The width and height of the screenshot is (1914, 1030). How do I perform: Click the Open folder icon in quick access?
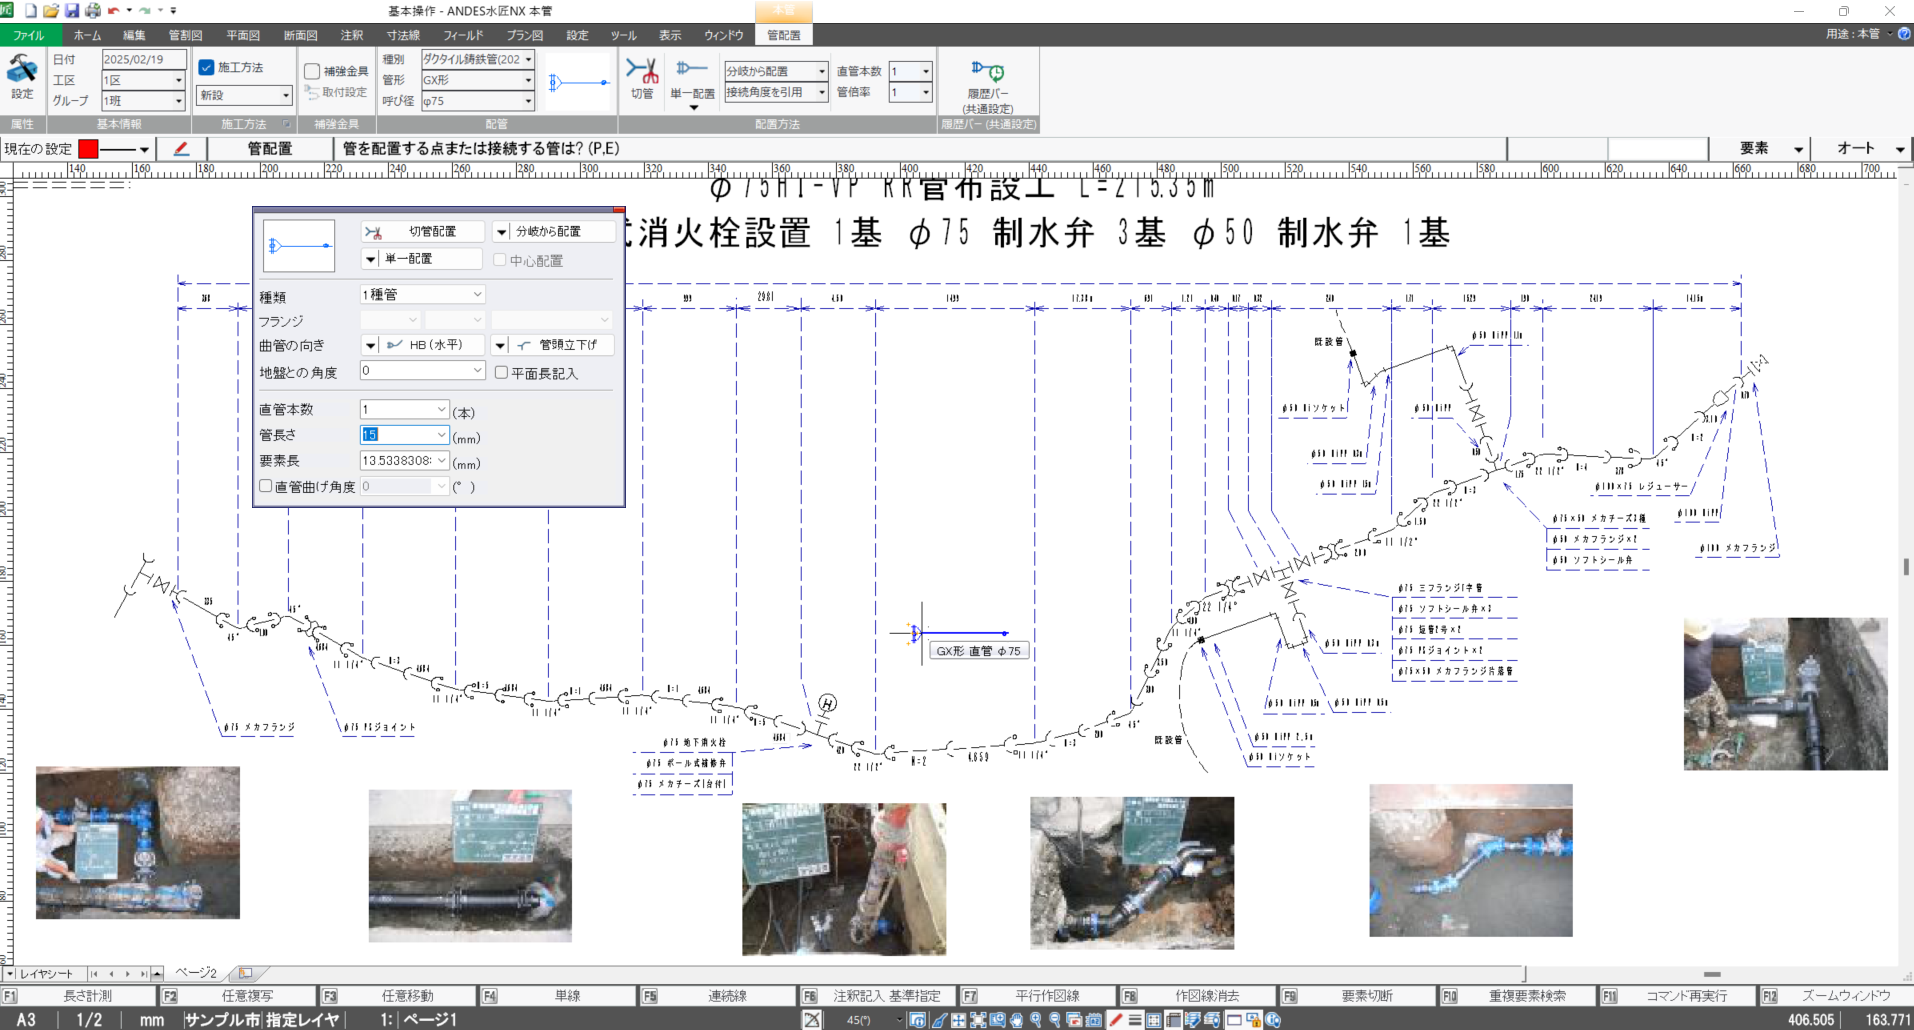[51, 11]
